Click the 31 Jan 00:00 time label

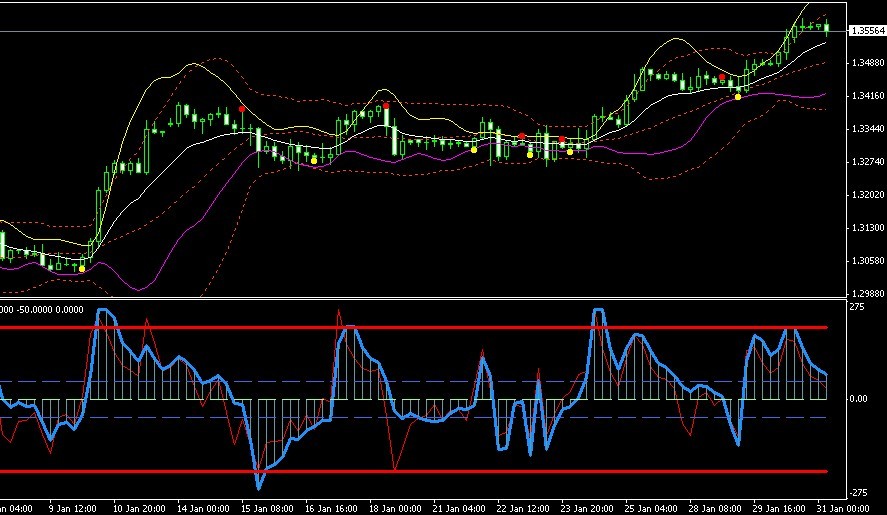coord(843,508)
